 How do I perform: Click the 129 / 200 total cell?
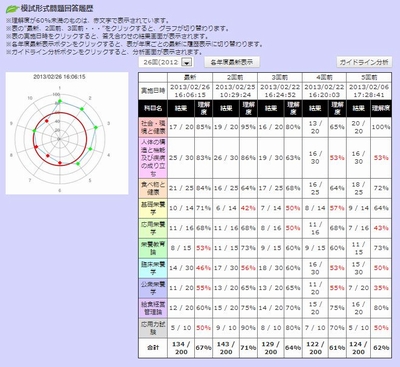tap(270, 348)
